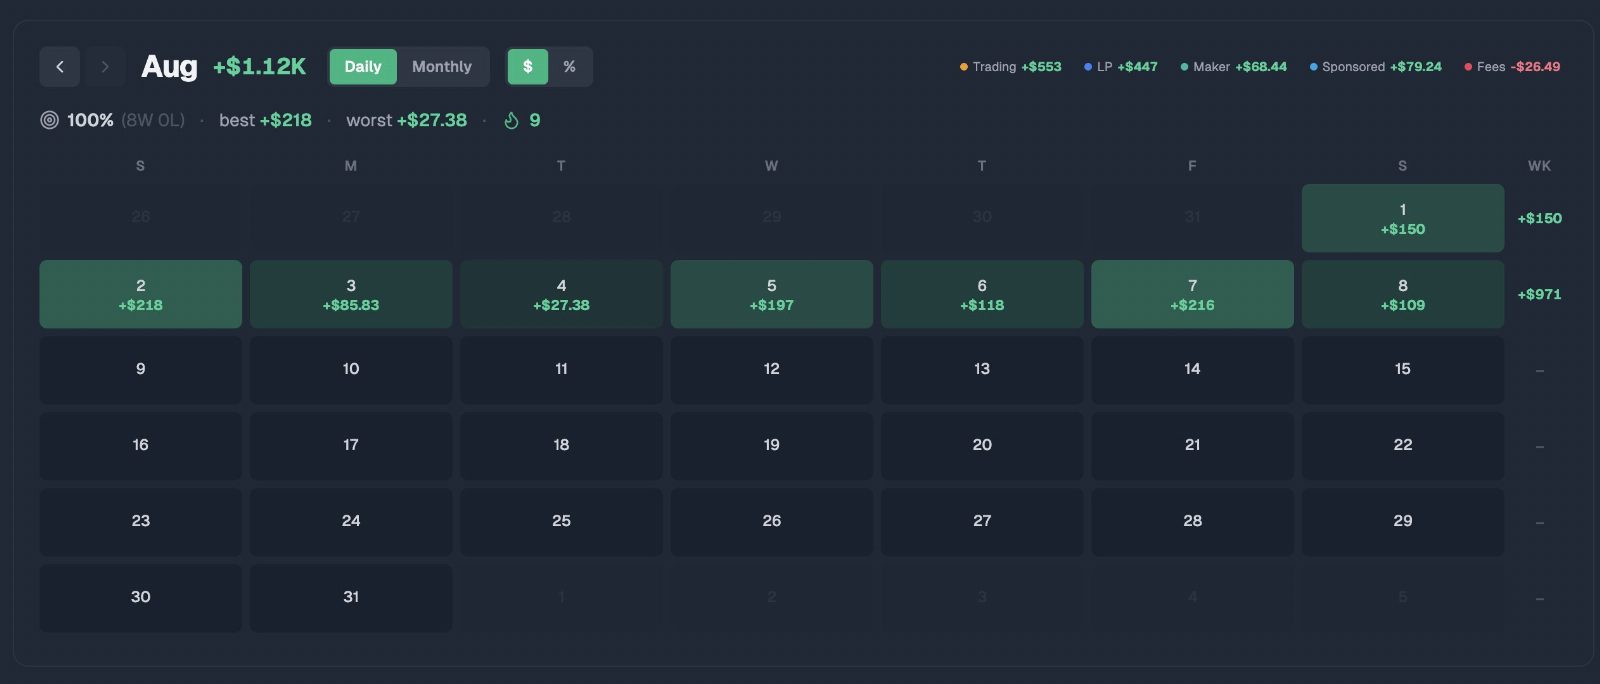Switch to Monthly view
The image size is (1600, 684).
[x=442, y=67]
